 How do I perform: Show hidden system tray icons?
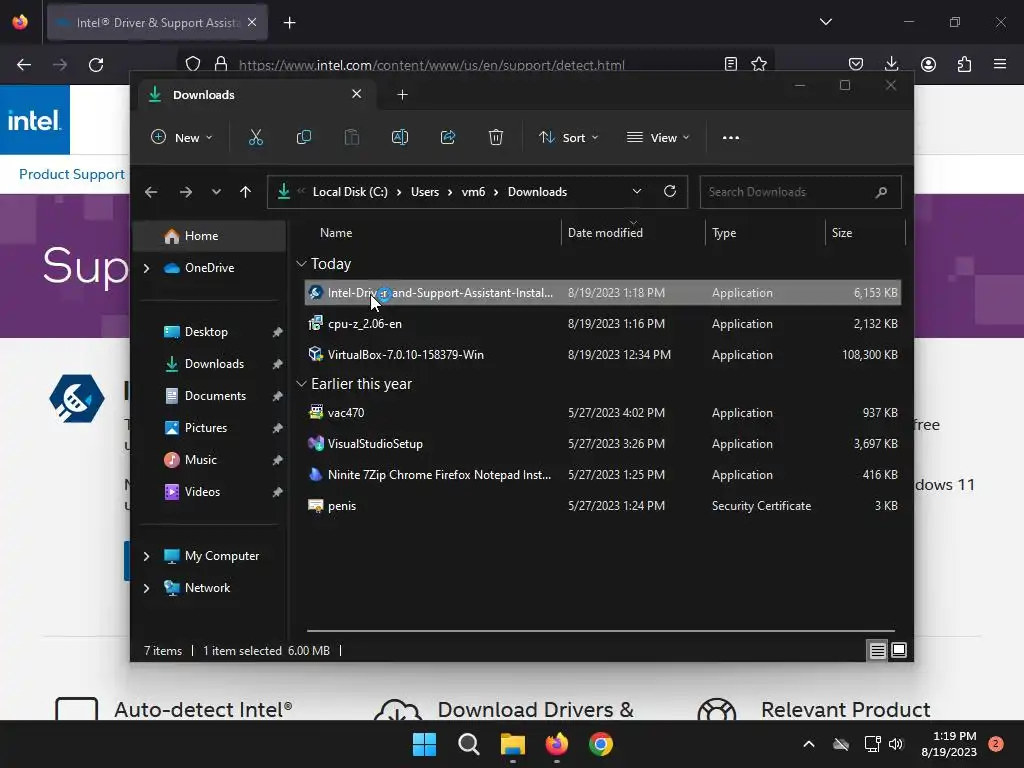tap(808, 744)
